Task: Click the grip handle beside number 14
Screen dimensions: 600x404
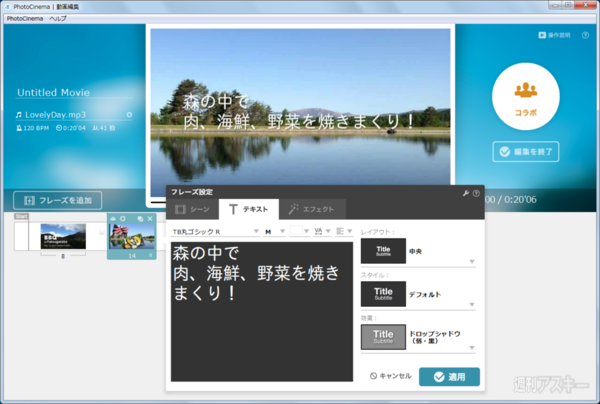Action: [150, 255]
